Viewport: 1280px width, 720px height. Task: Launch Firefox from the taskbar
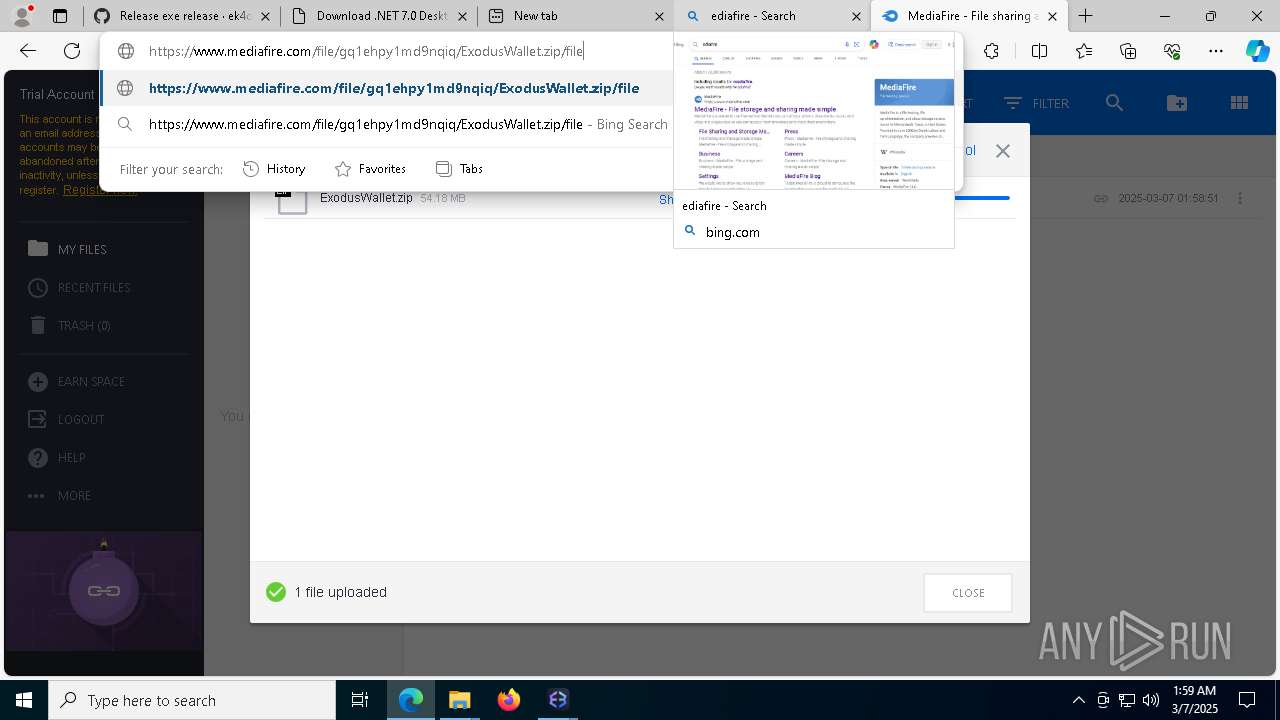509,700
